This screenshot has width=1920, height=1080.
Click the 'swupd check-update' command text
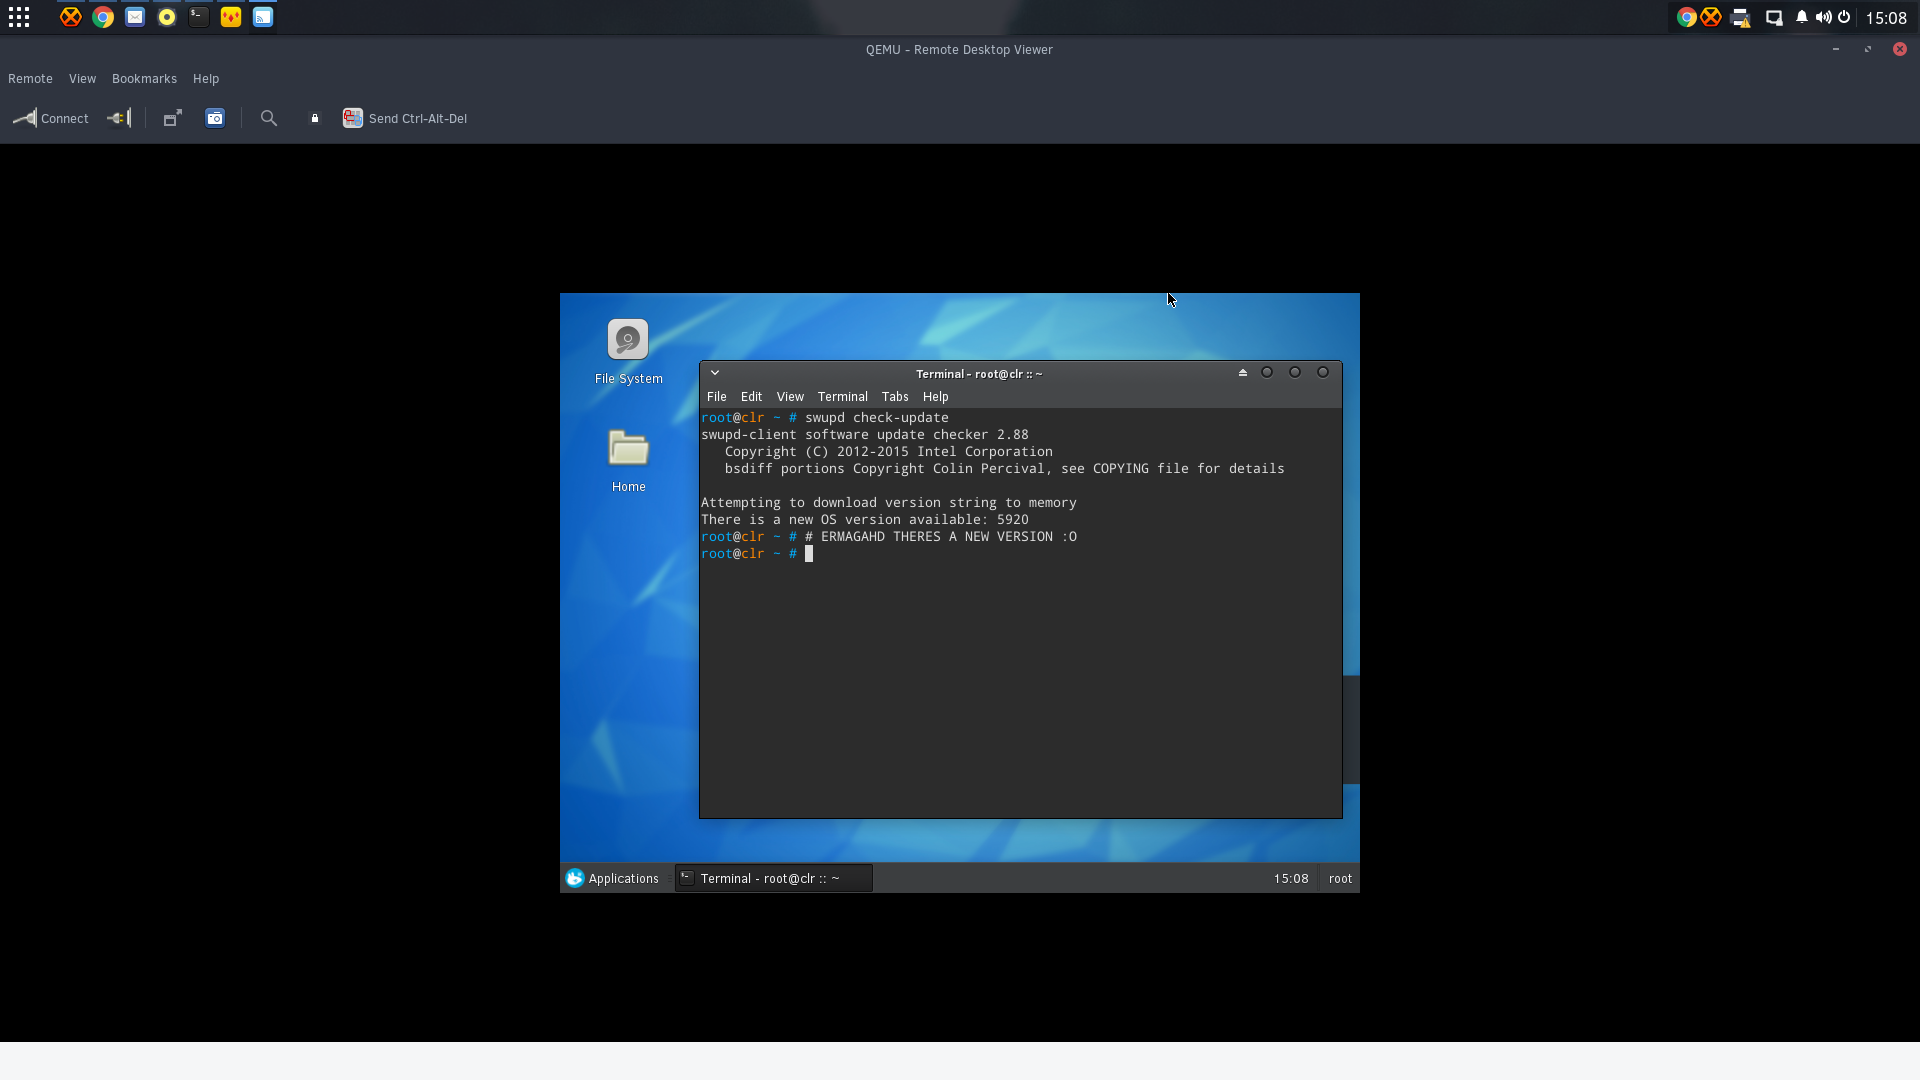877,418
